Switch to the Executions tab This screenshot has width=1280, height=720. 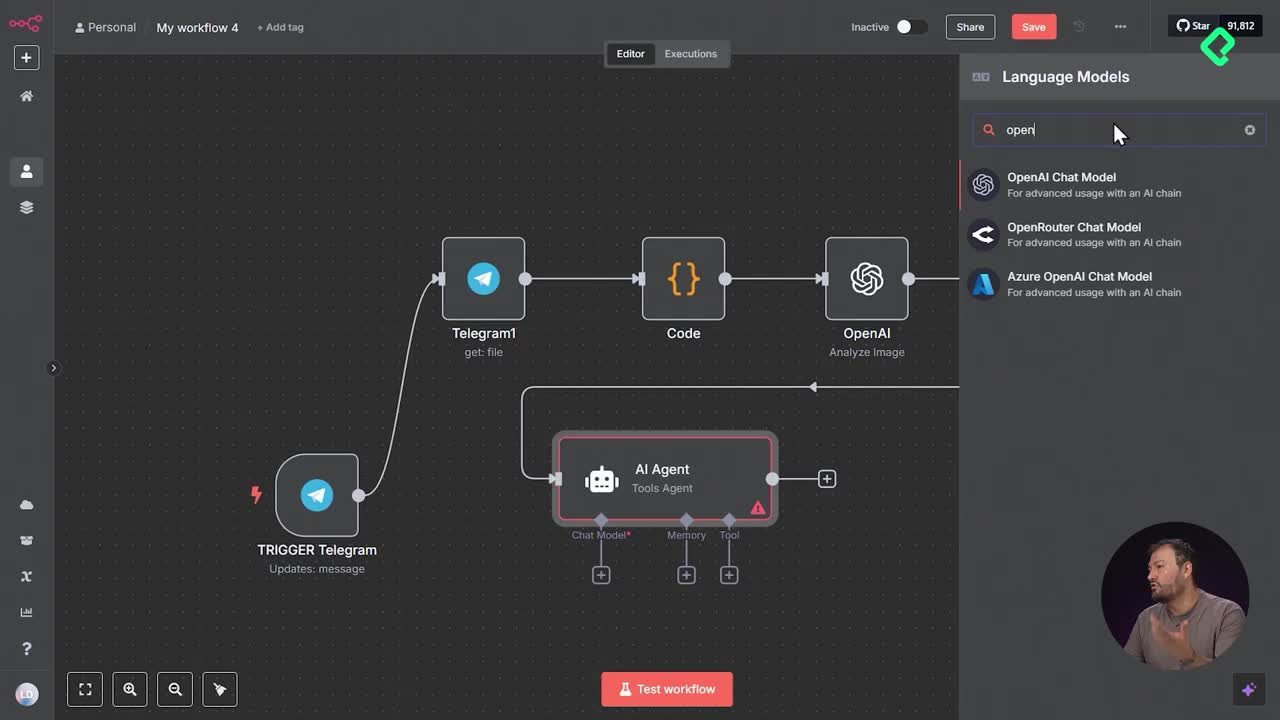tap(690, 54)
